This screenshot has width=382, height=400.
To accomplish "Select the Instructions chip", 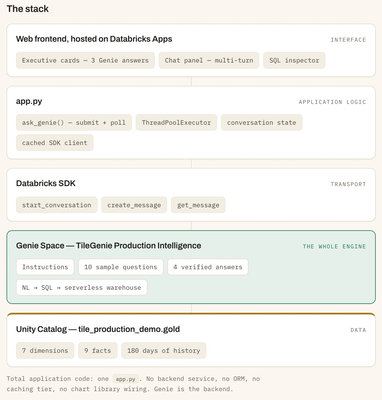I will click(45, 267).
